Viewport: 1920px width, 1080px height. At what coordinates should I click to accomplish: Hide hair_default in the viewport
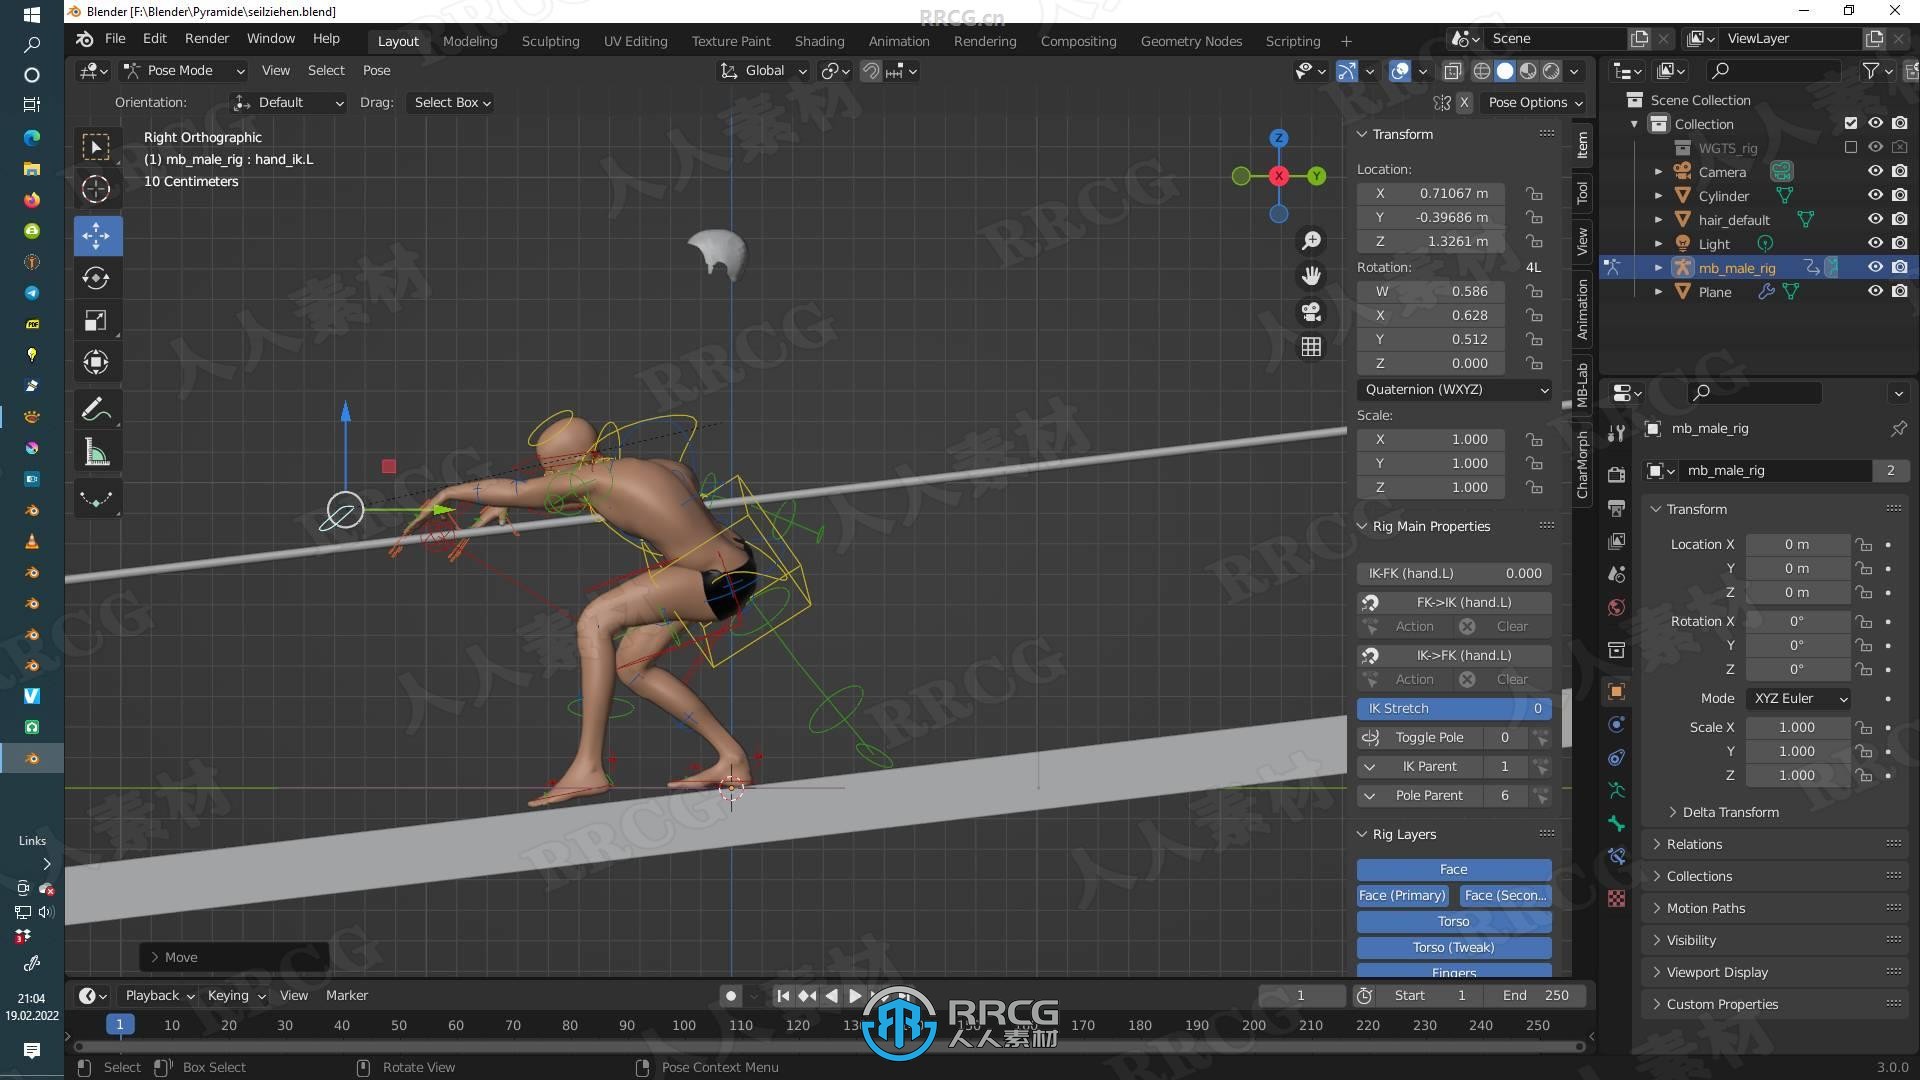(x=1875, y=220)
